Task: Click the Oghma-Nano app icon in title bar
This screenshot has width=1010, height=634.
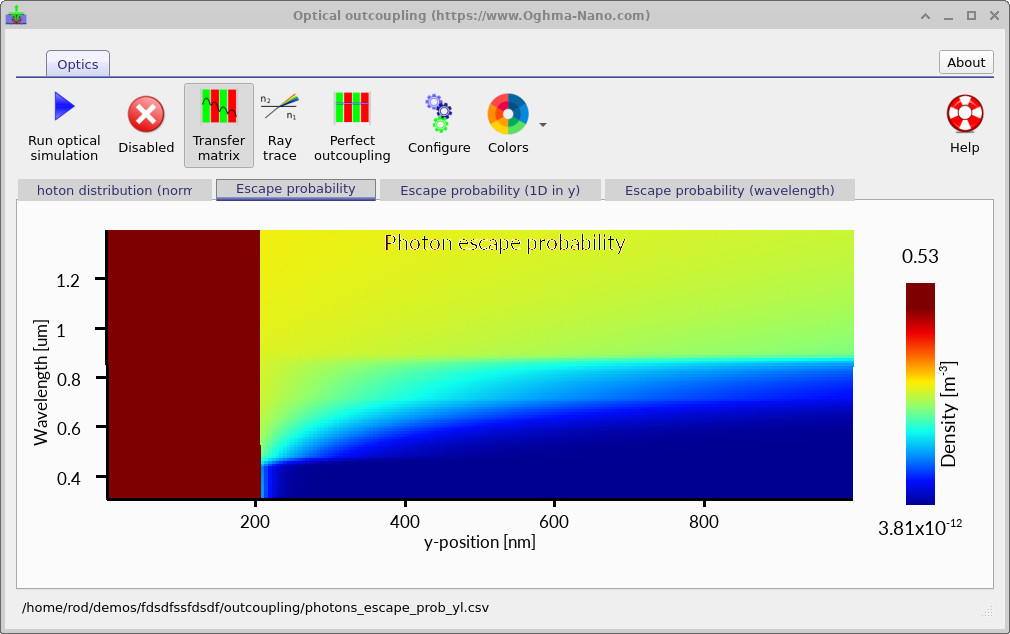Action: (x=15, y=15)
